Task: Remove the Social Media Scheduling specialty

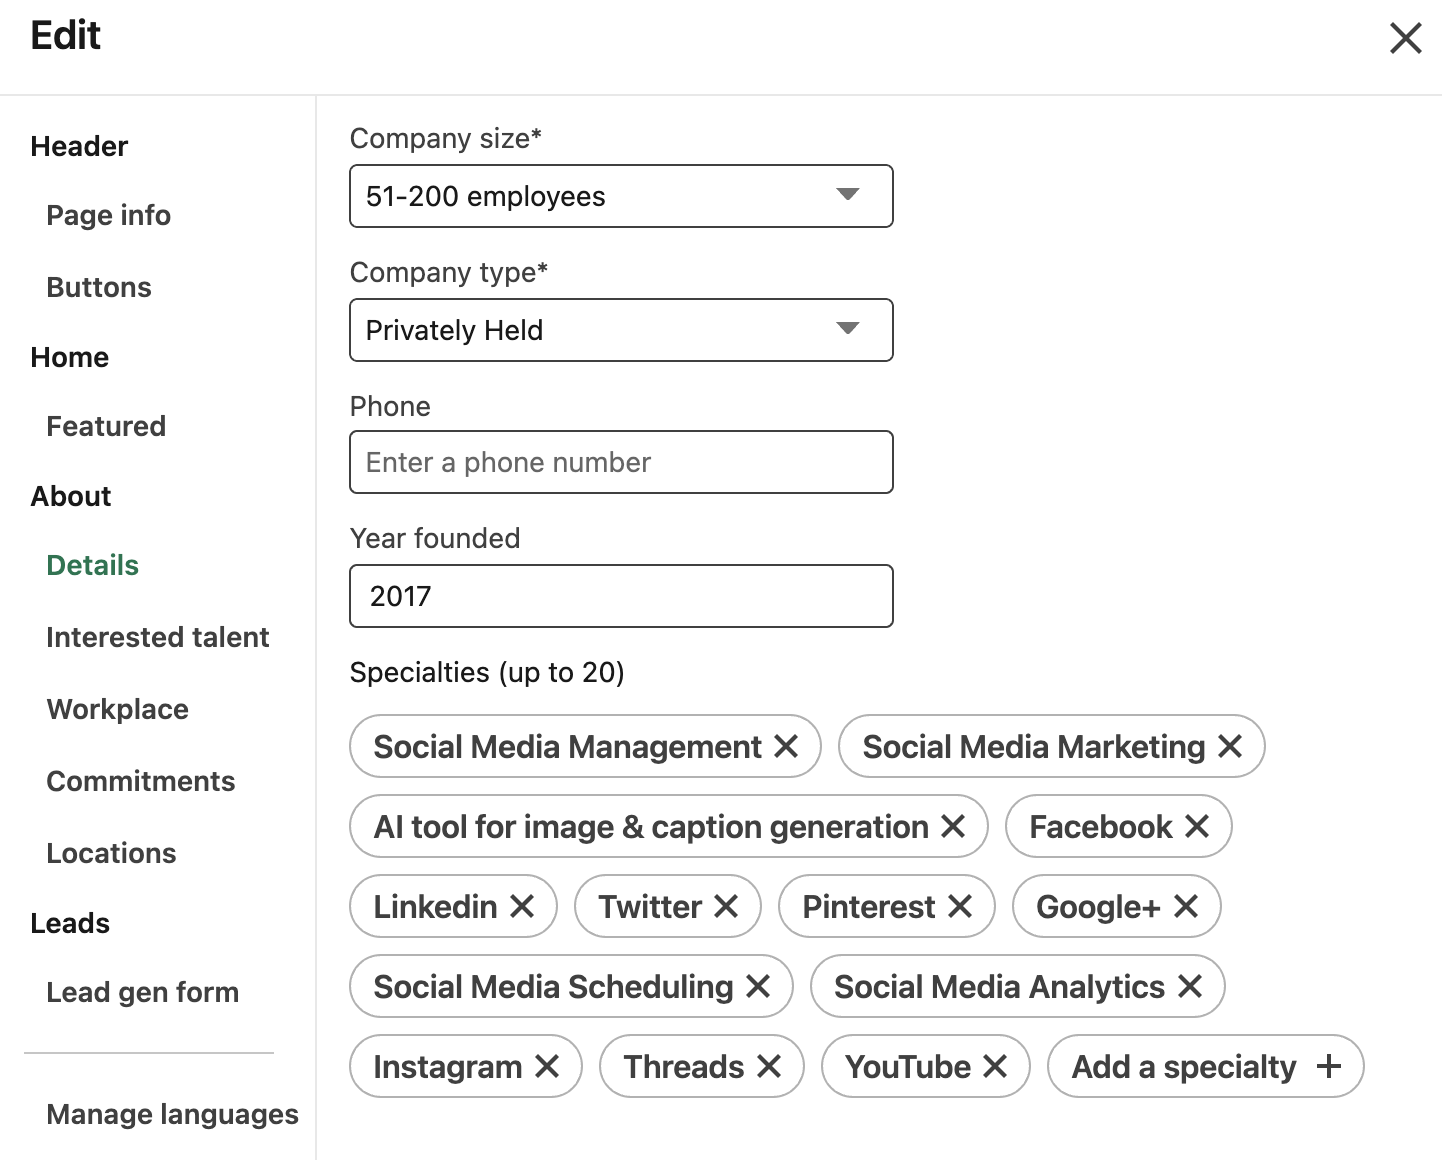Action: 758,986
